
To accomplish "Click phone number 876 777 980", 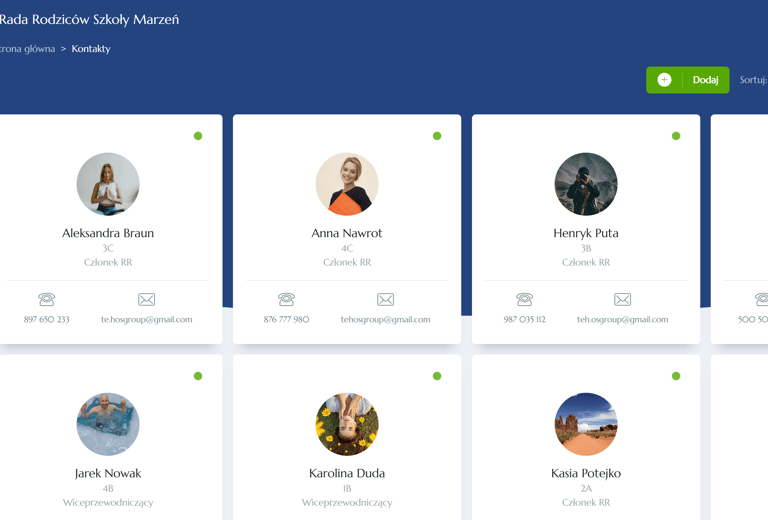I will point(286,319).
